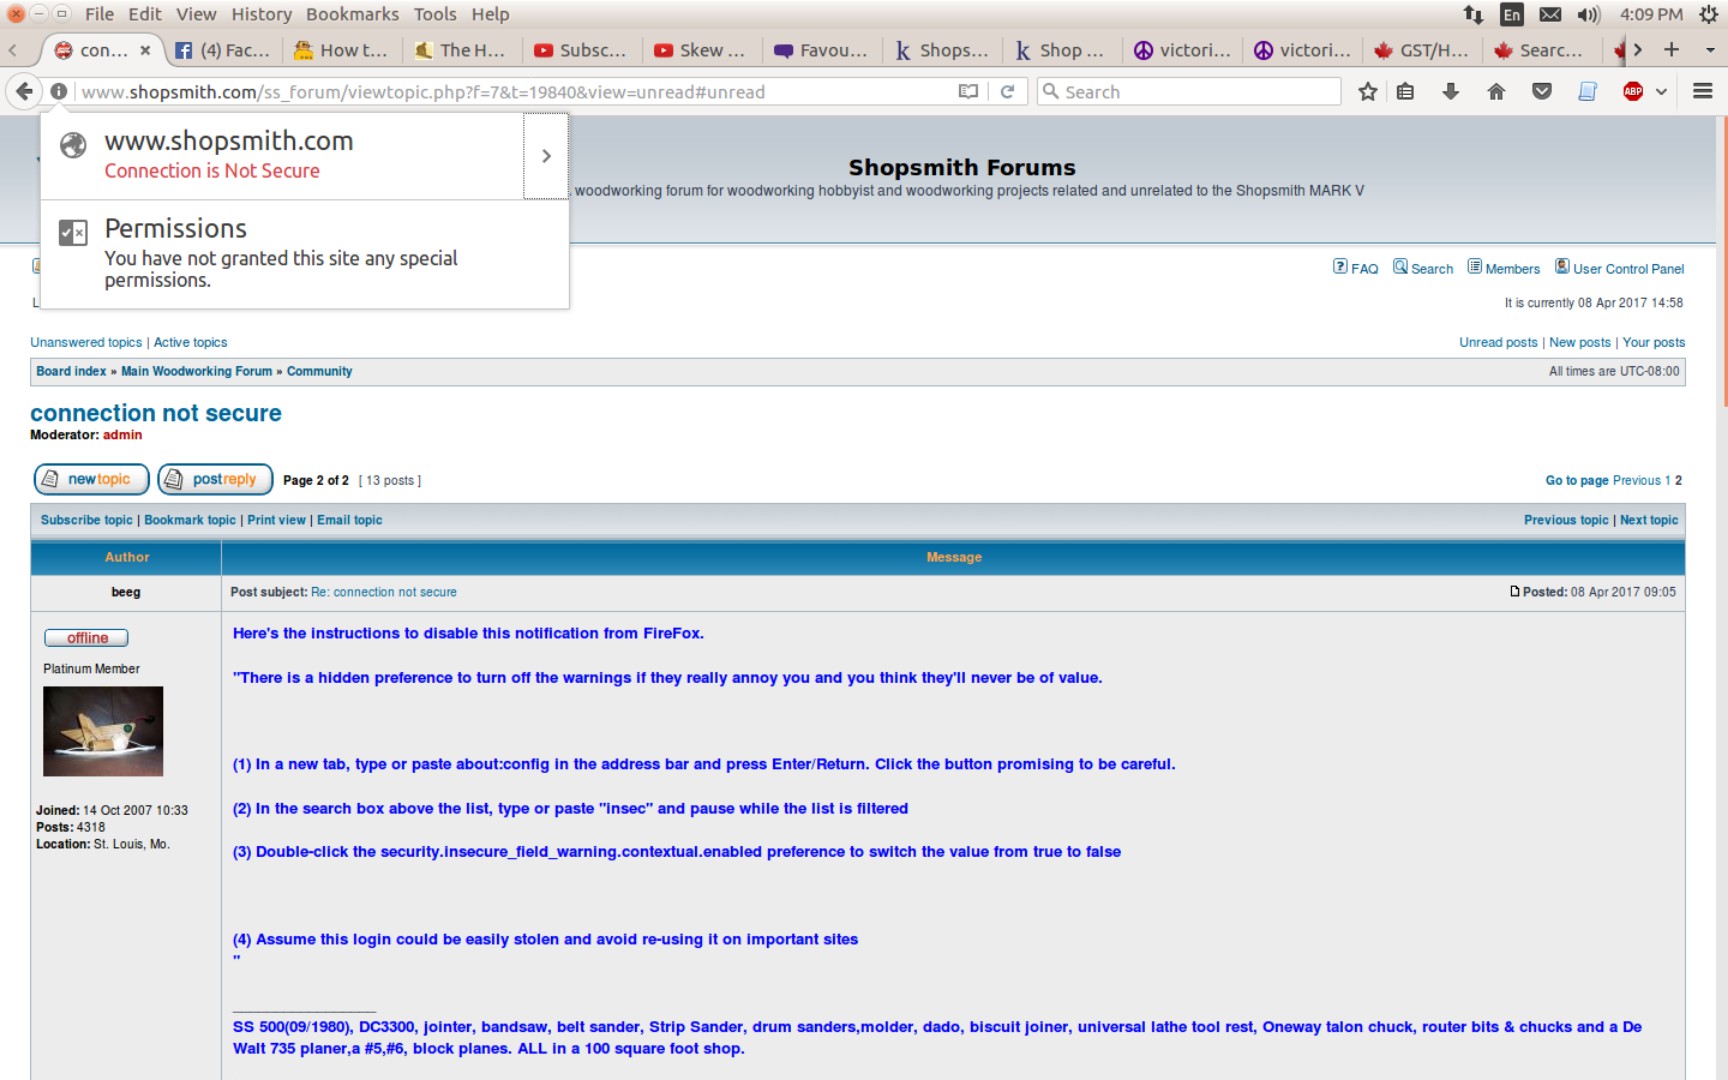Open a new tab with plus button

[x=1671, y=50]
